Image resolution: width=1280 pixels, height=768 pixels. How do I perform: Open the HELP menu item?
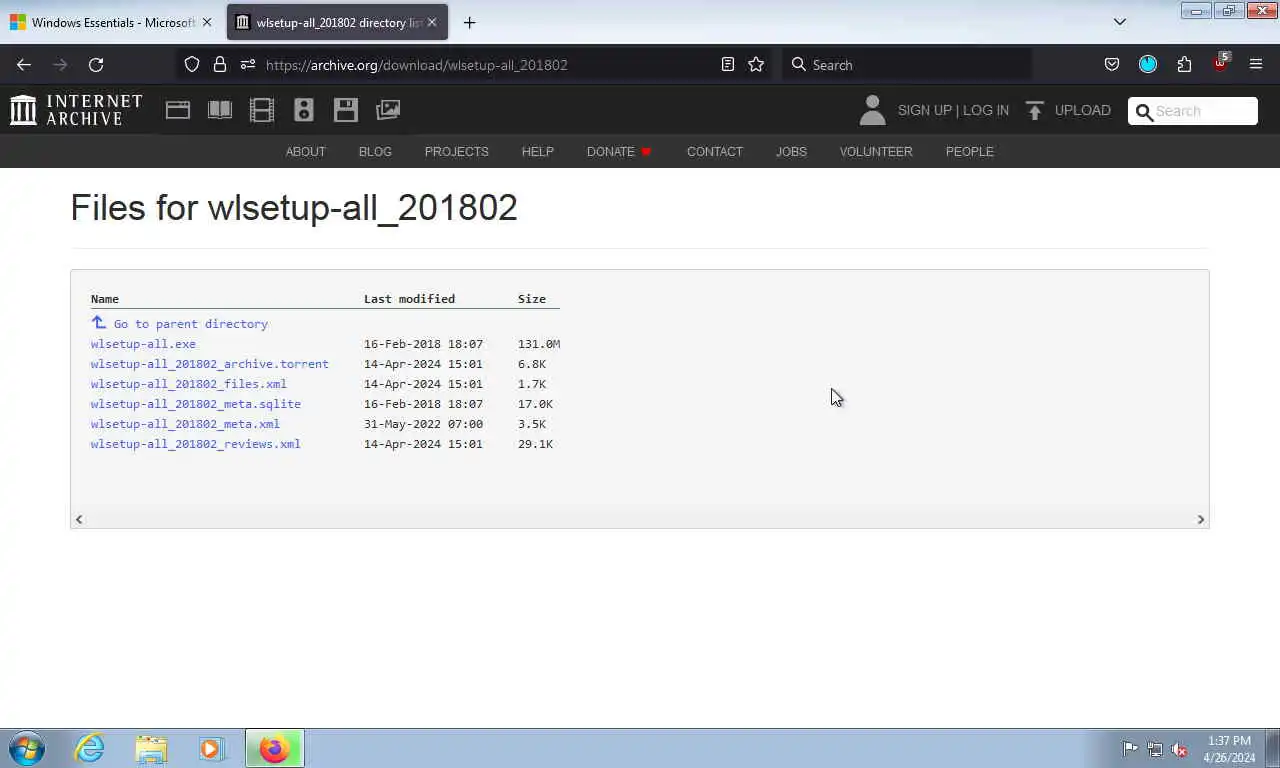(x=537, y=152)
